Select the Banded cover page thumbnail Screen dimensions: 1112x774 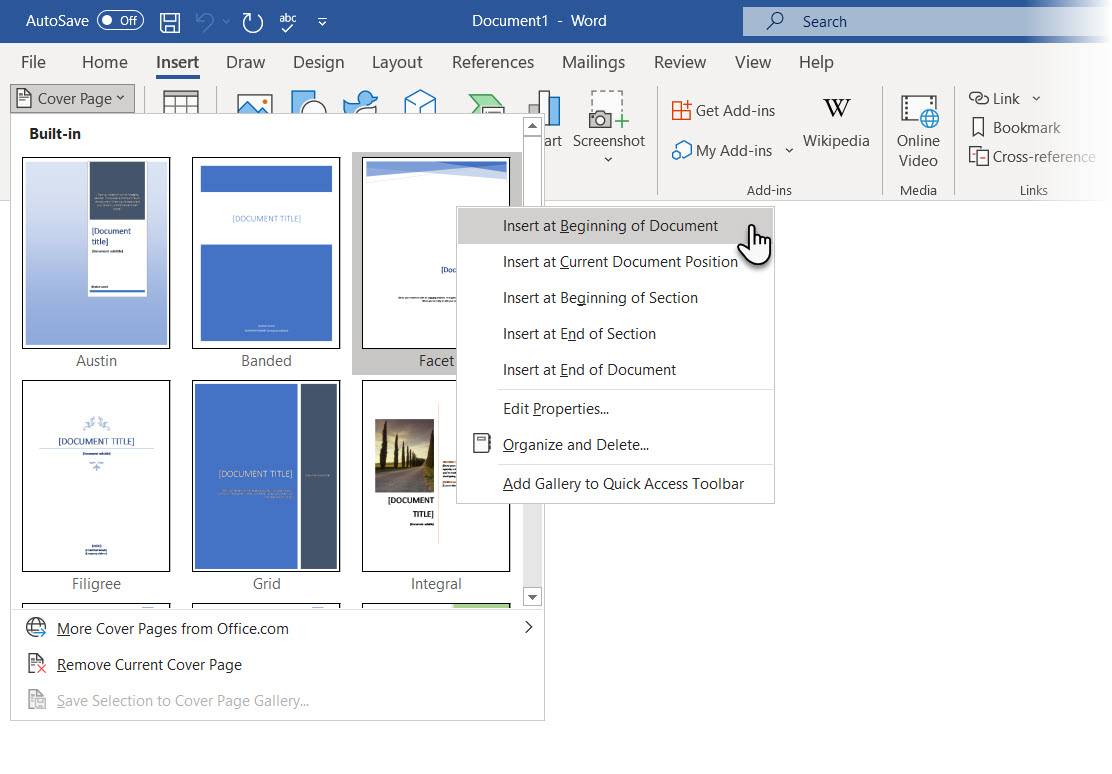[x=266, y=253]
